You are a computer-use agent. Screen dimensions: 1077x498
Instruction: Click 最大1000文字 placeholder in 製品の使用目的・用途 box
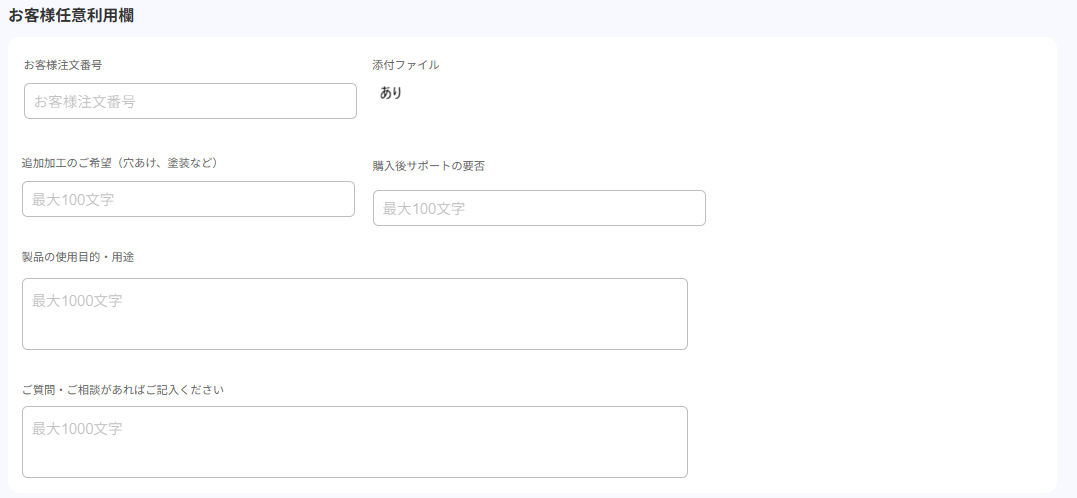coord(77,300)
